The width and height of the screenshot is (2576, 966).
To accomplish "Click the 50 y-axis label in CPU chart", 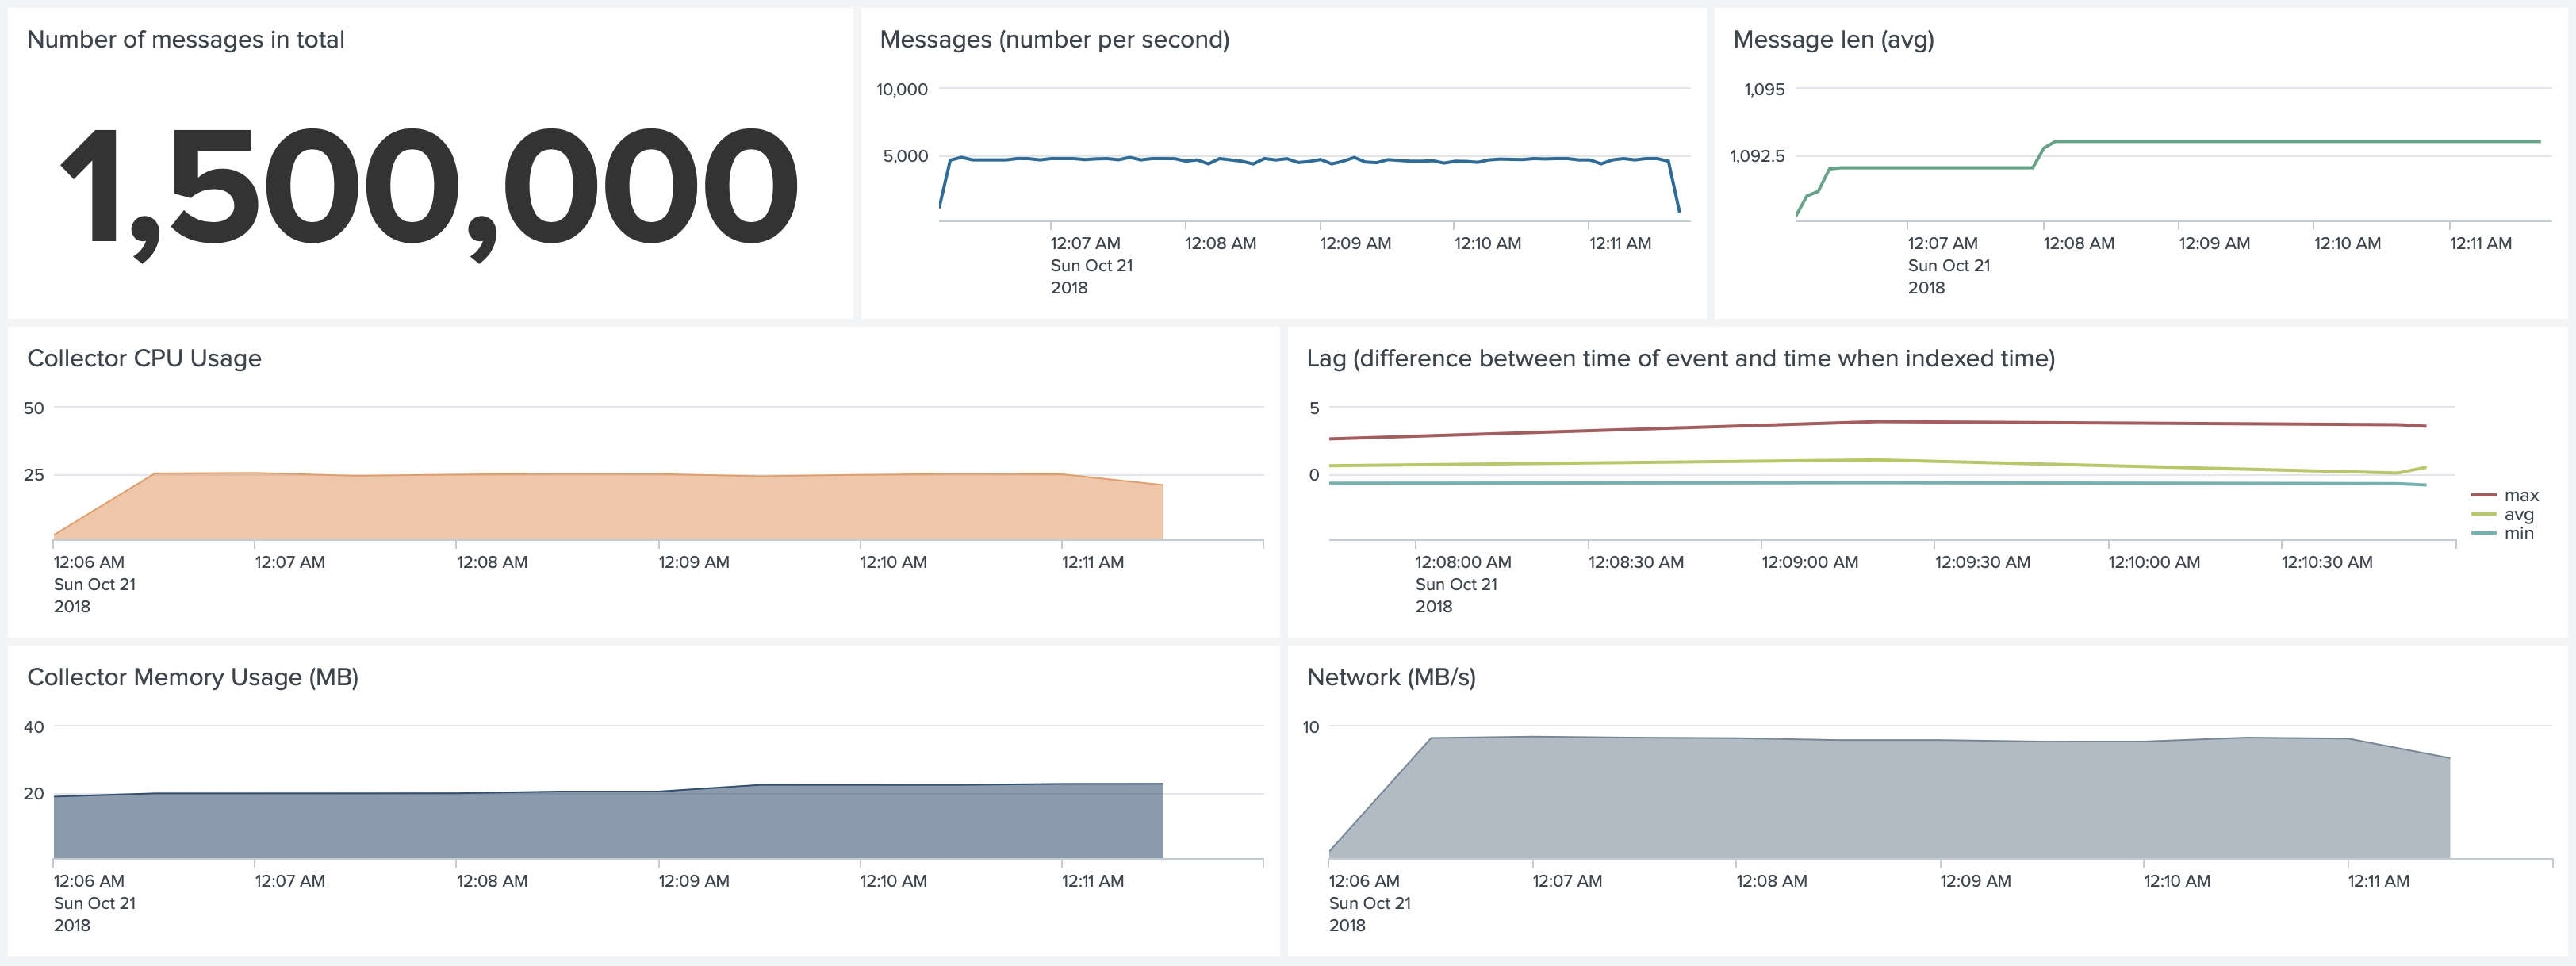I will 34,408.
